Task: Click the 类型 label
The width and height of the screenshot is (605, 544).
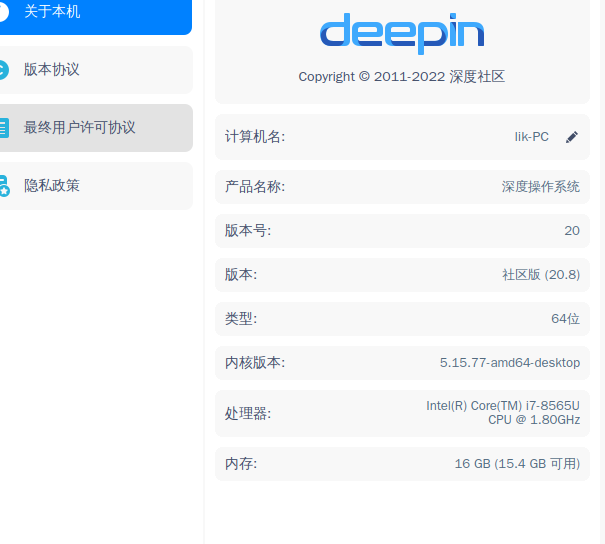Action: click(241, 319)
